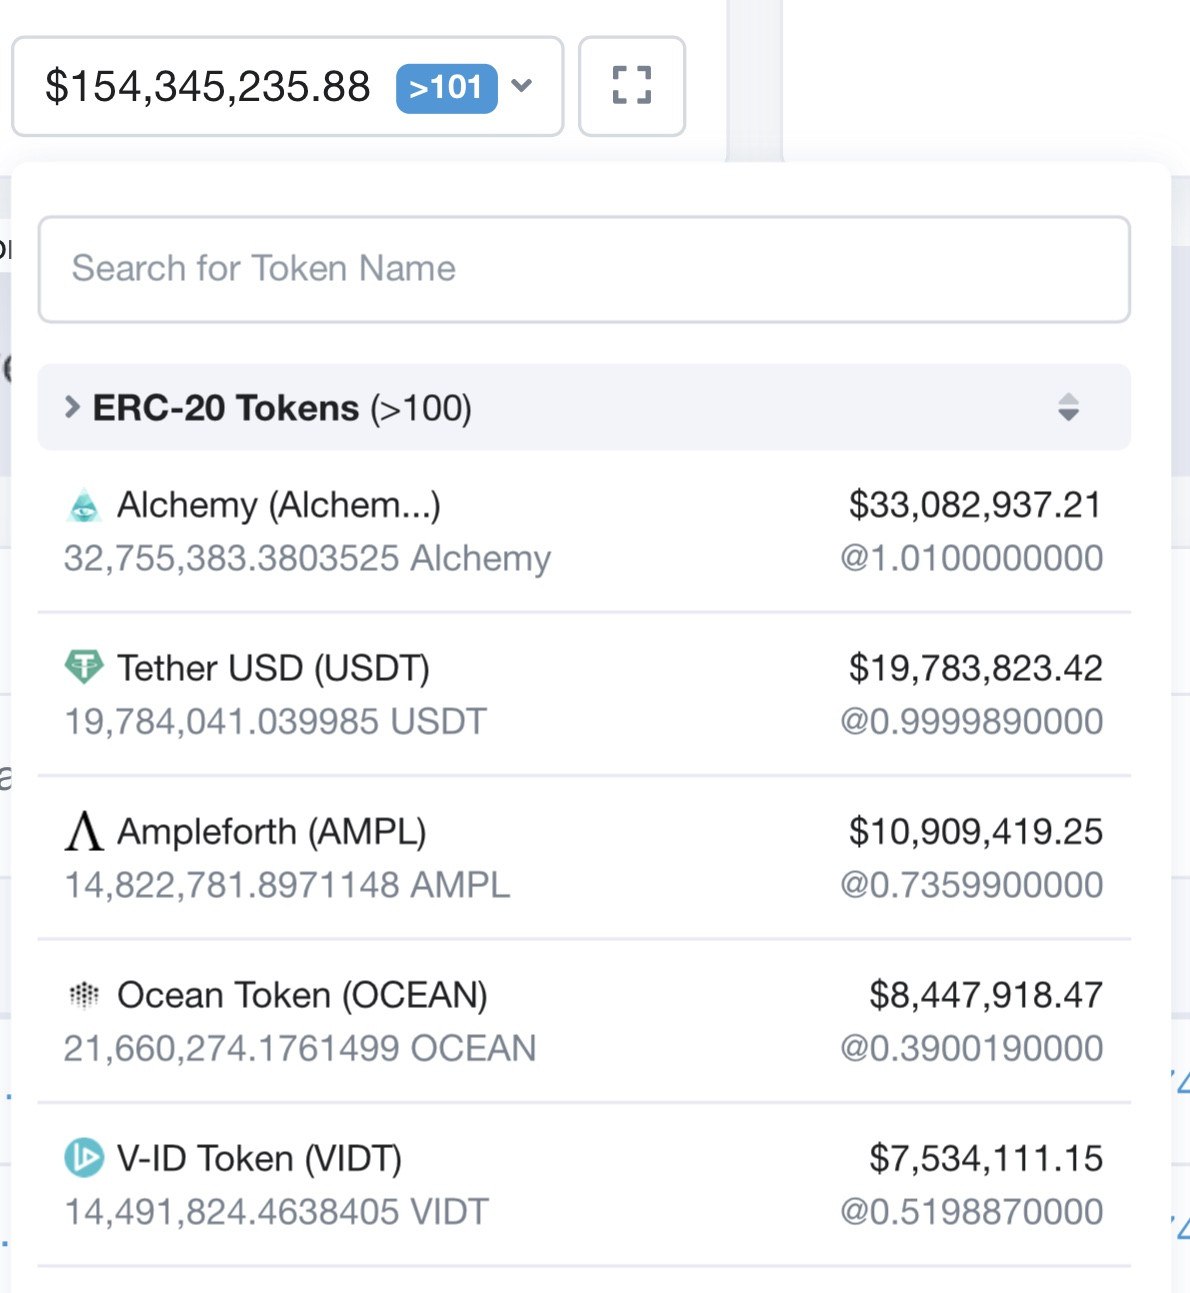Select the ERC-20 Tokens (>100) header

click(x=584, y=407)
